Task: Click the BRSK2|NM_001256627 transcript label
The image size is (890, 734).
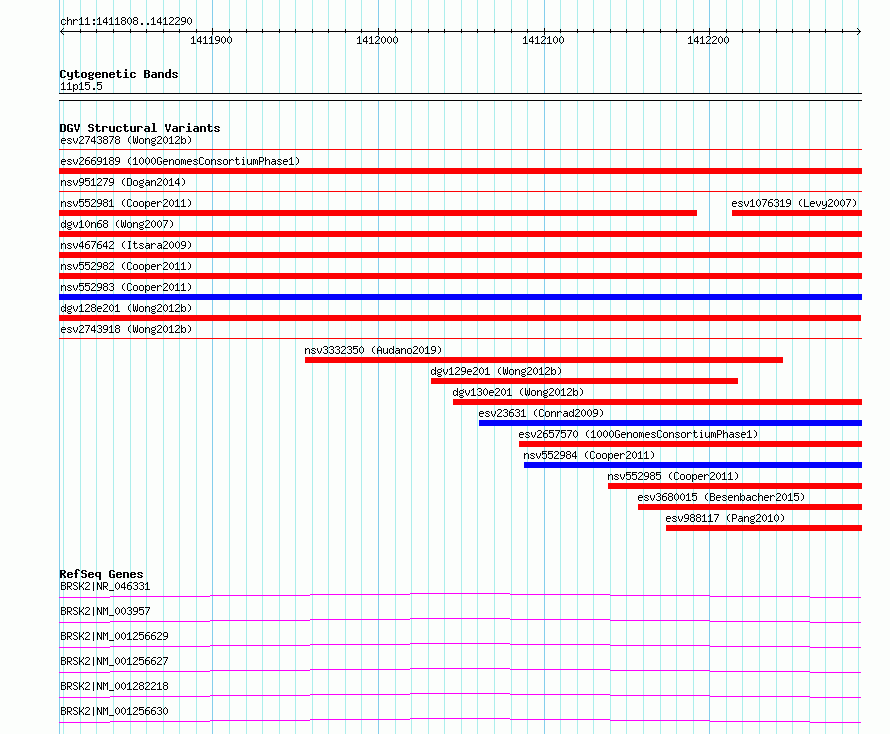Action: [x=114, y=661]
